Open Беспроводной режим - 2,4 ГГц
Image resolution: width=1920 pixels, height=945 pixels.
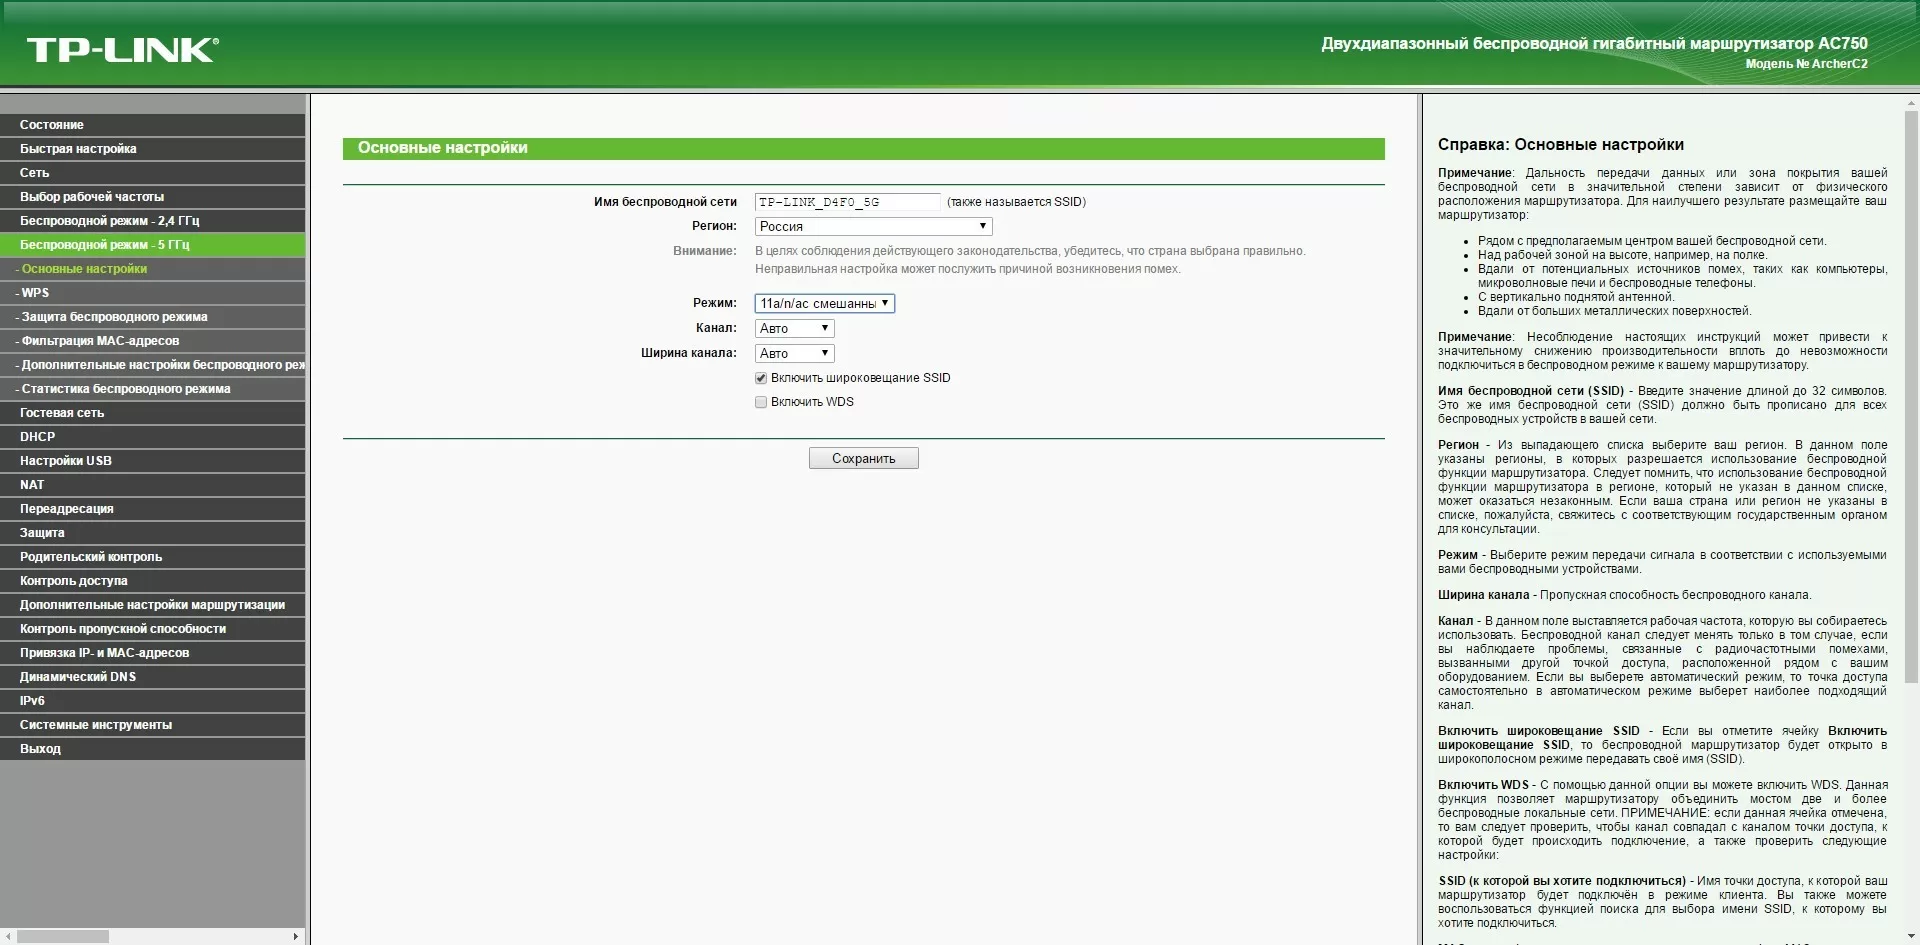click(152, 221)
